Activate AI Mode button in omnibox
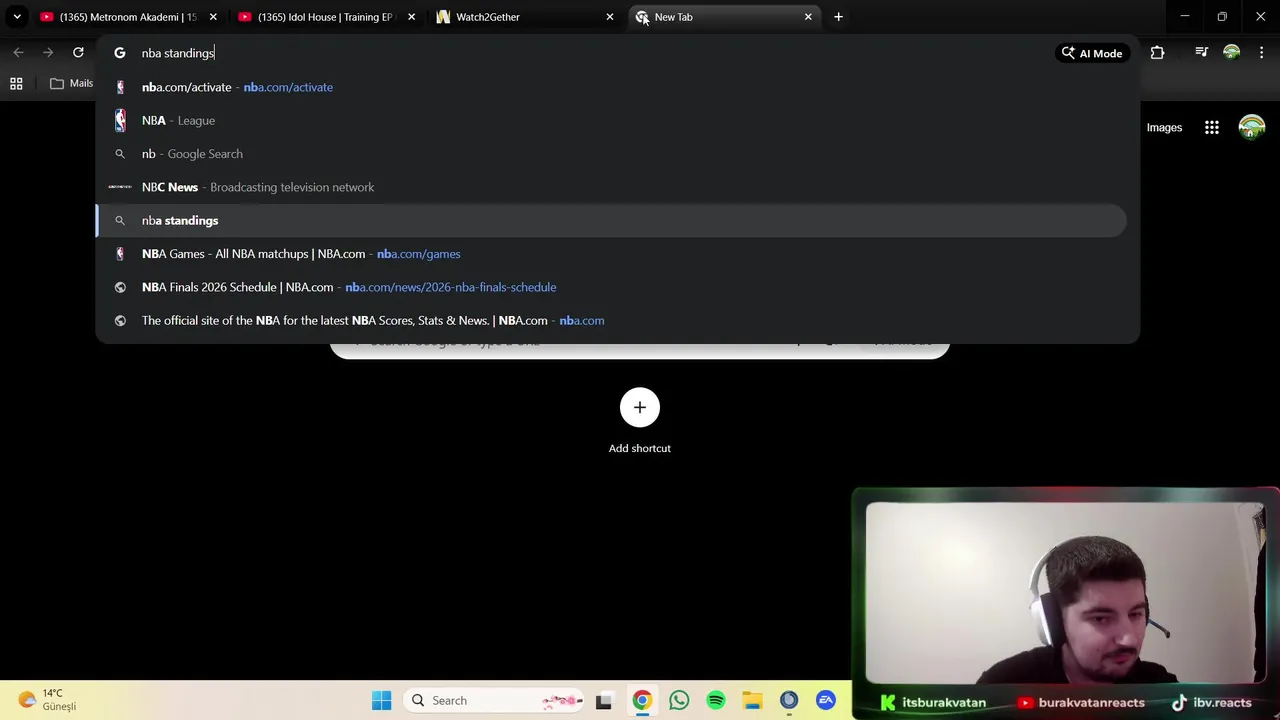 pyautogui.click(x=1092, y=53)
